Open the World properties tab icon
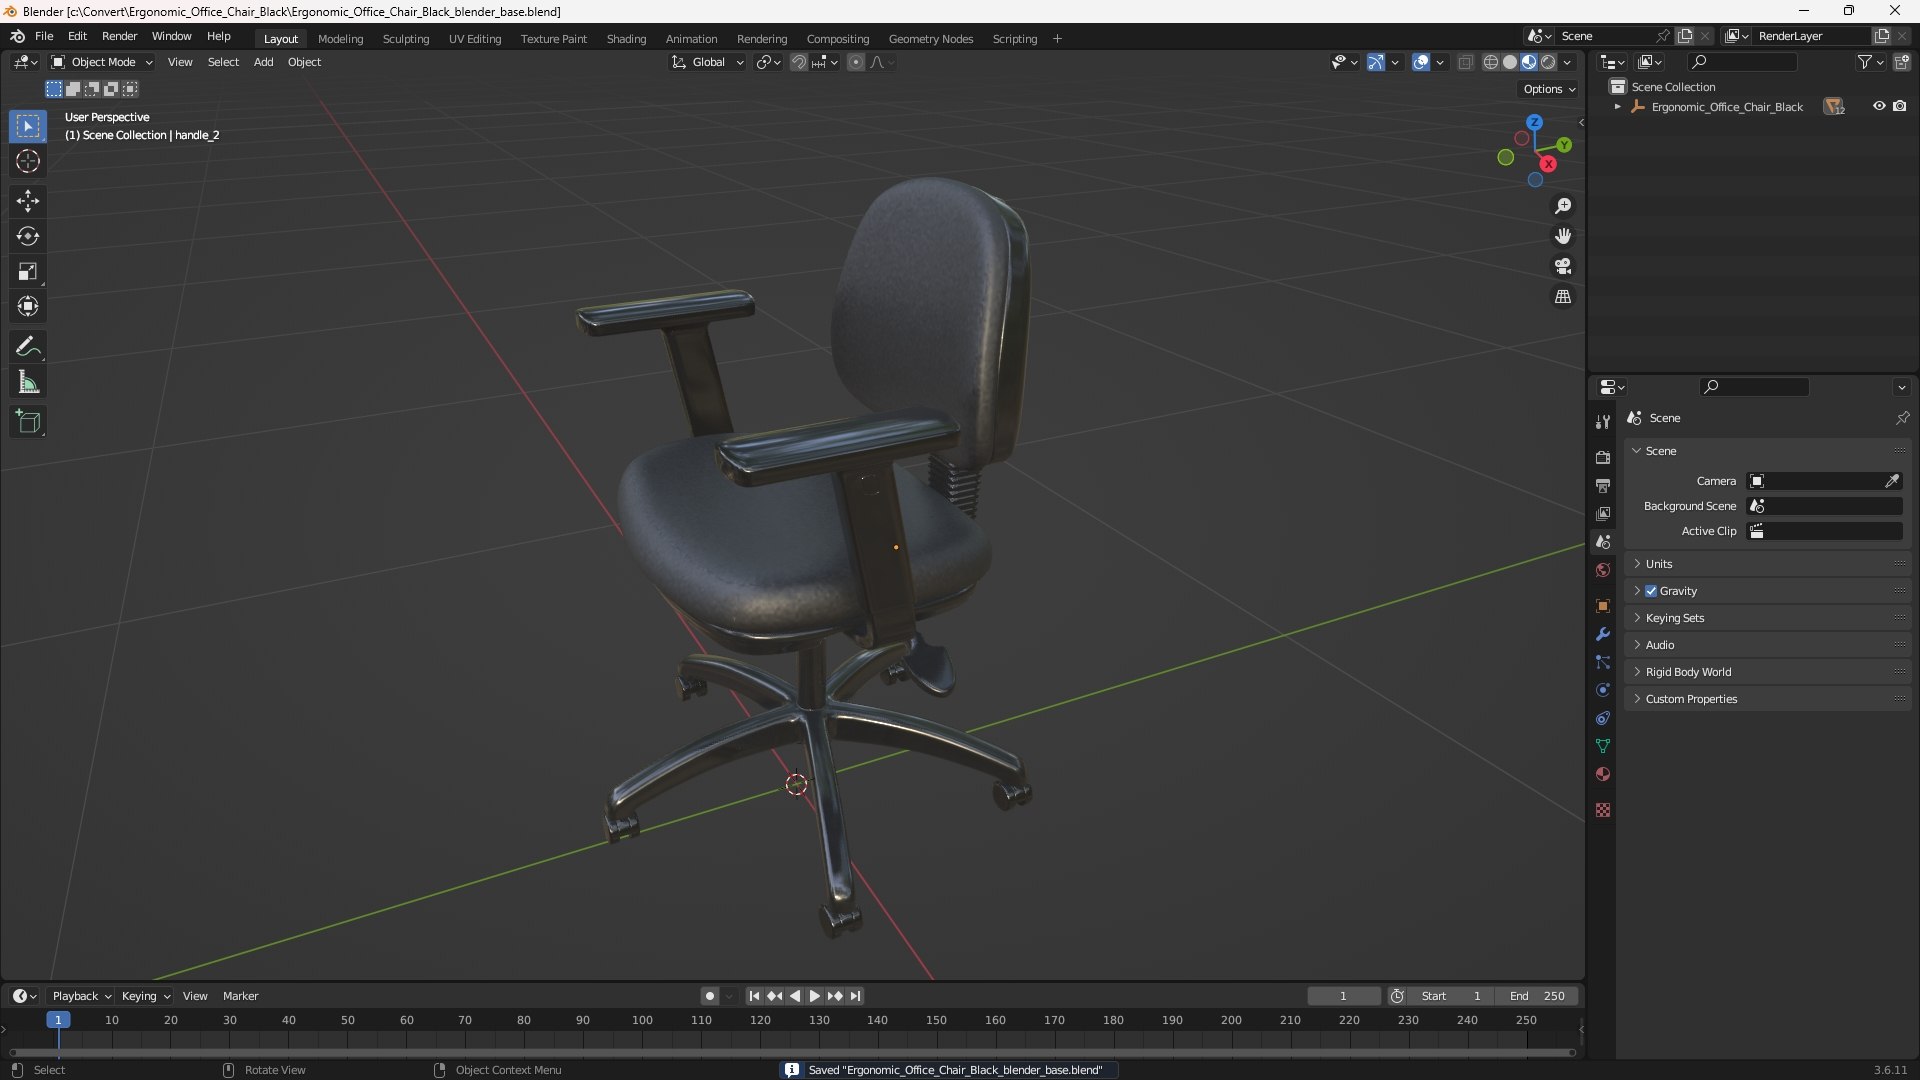 (x=1603, y=570)
